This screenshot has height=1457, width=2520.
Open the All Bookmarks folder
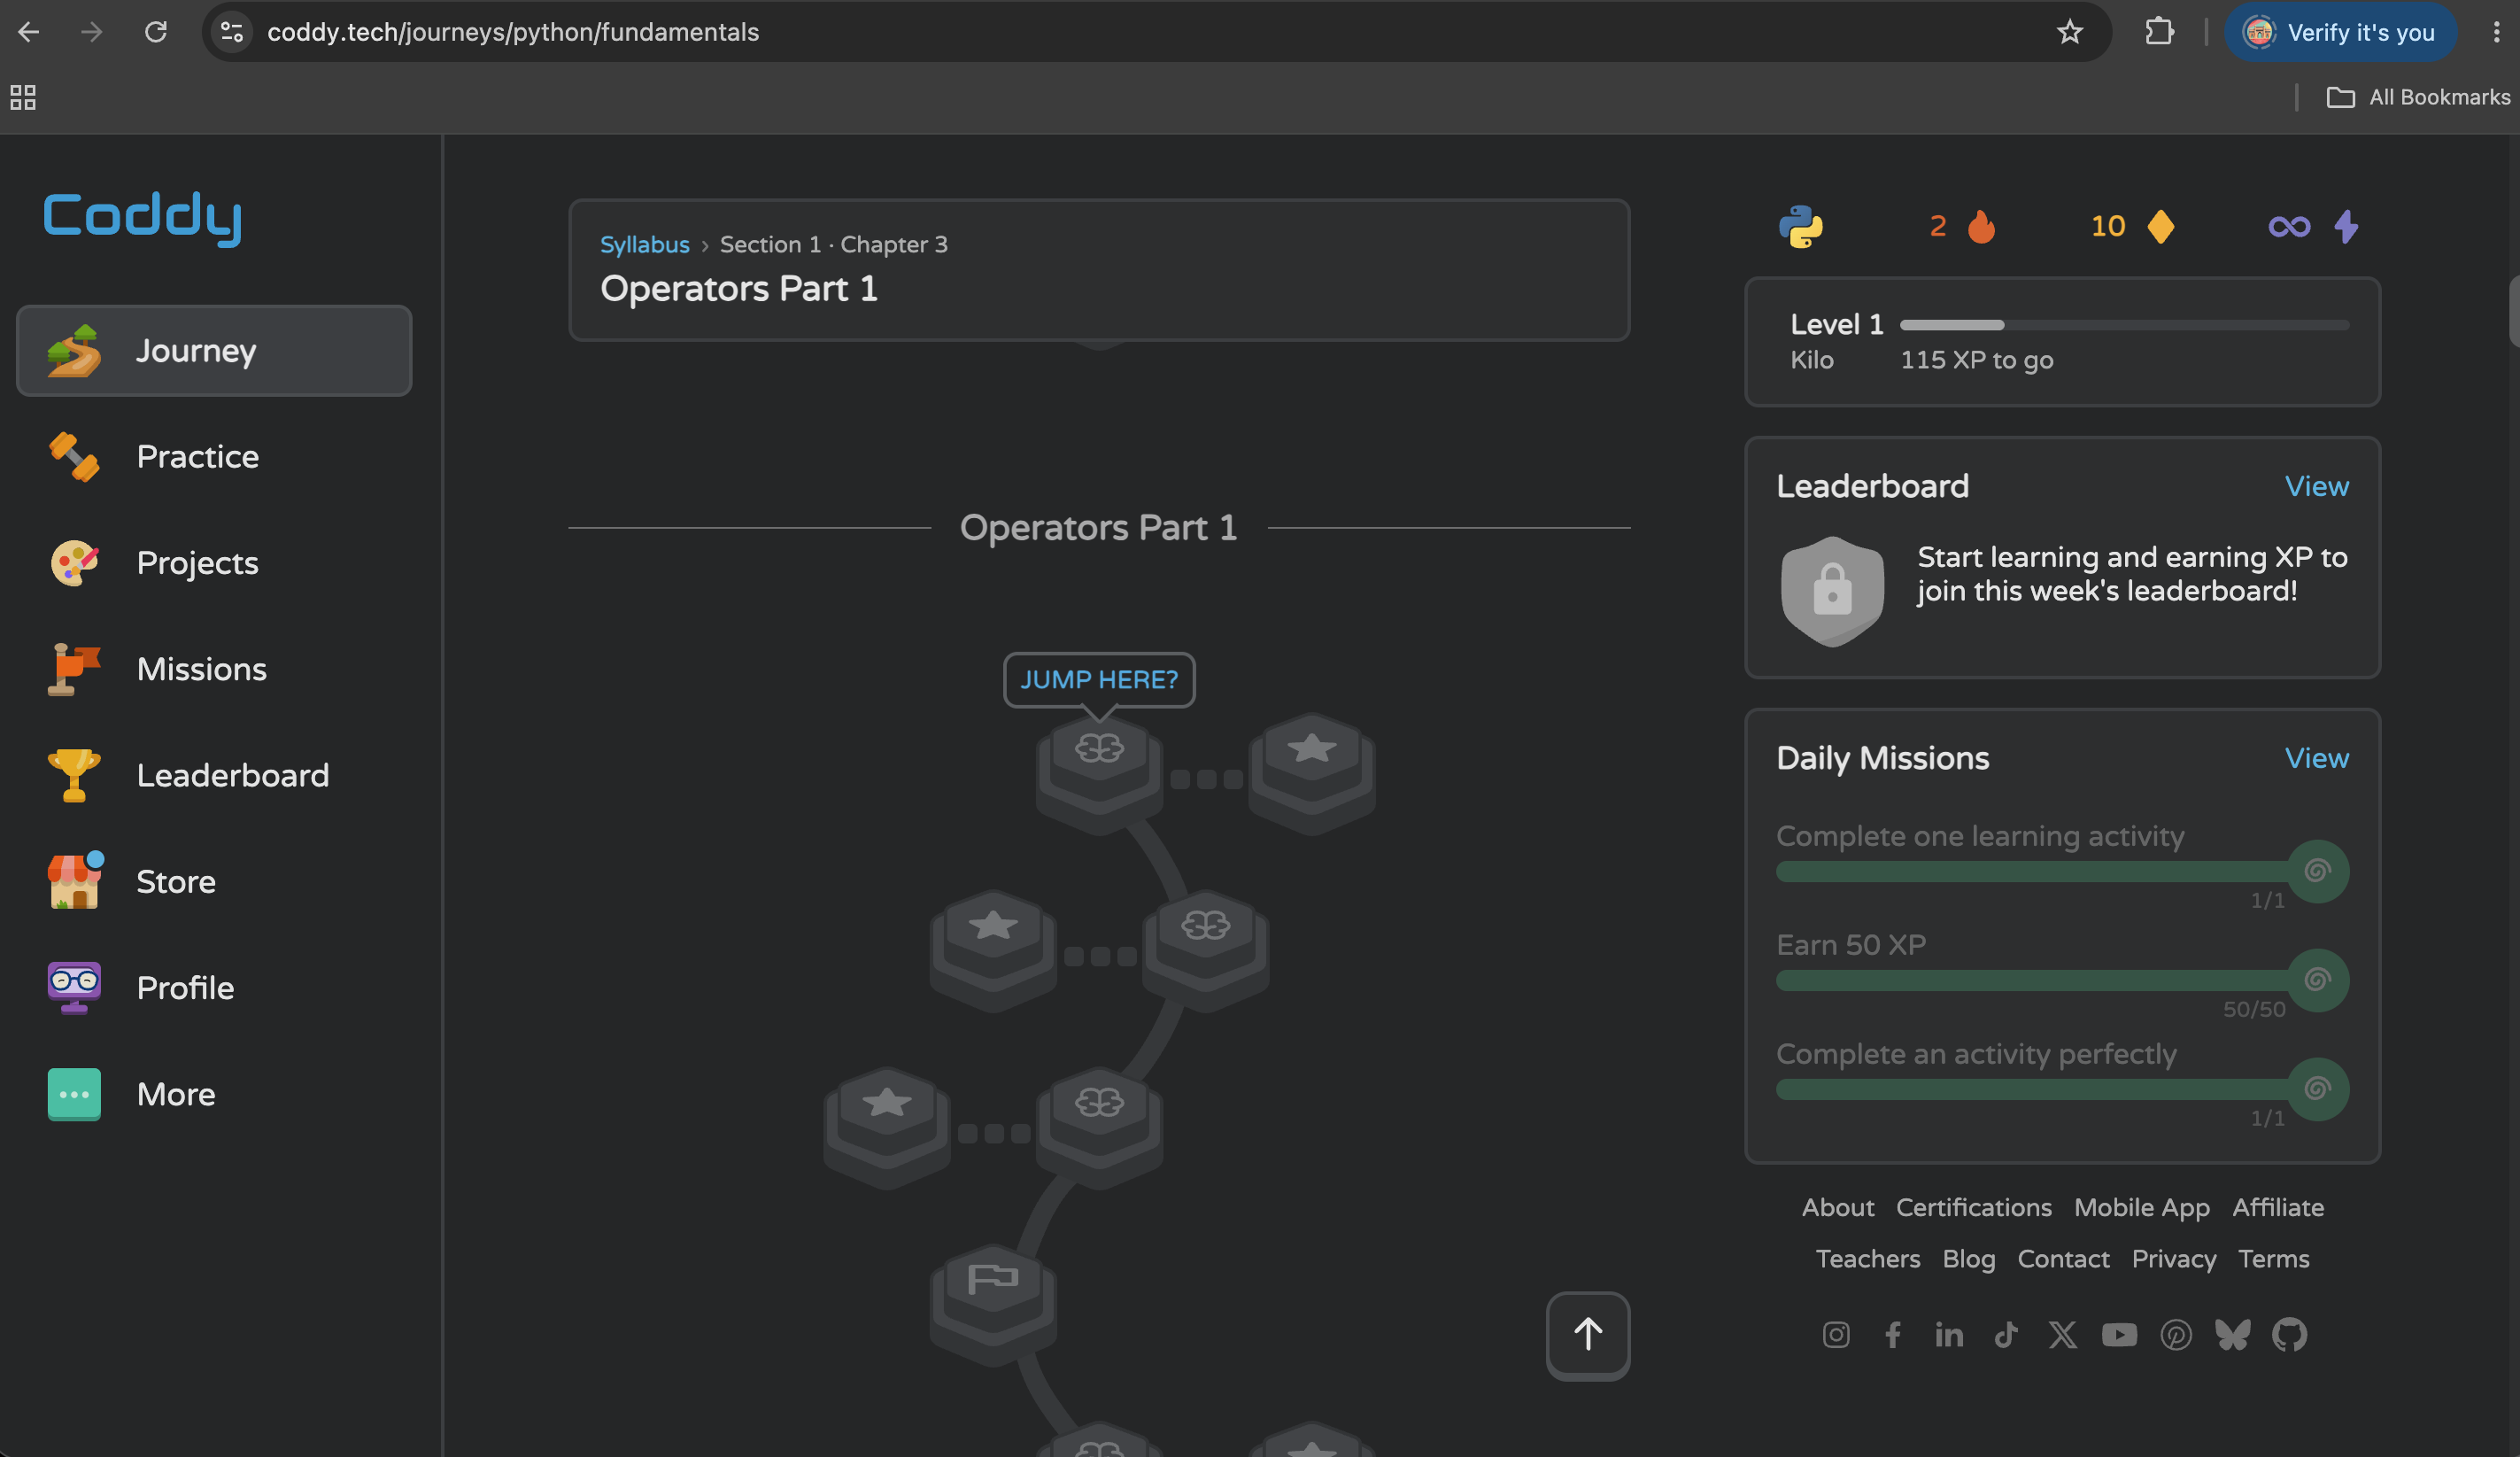click(x=2417, y=97)
